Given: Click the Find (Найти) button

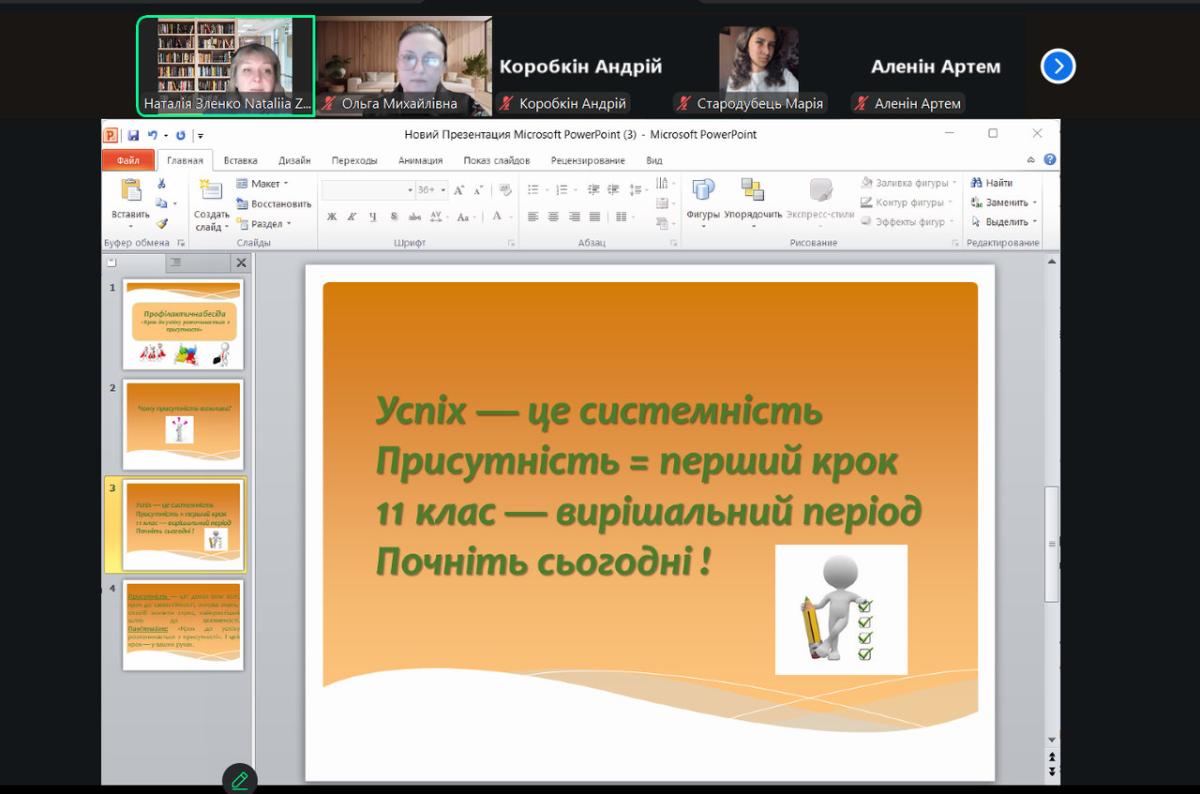Looking at the screenshot, I should [992, 183].
